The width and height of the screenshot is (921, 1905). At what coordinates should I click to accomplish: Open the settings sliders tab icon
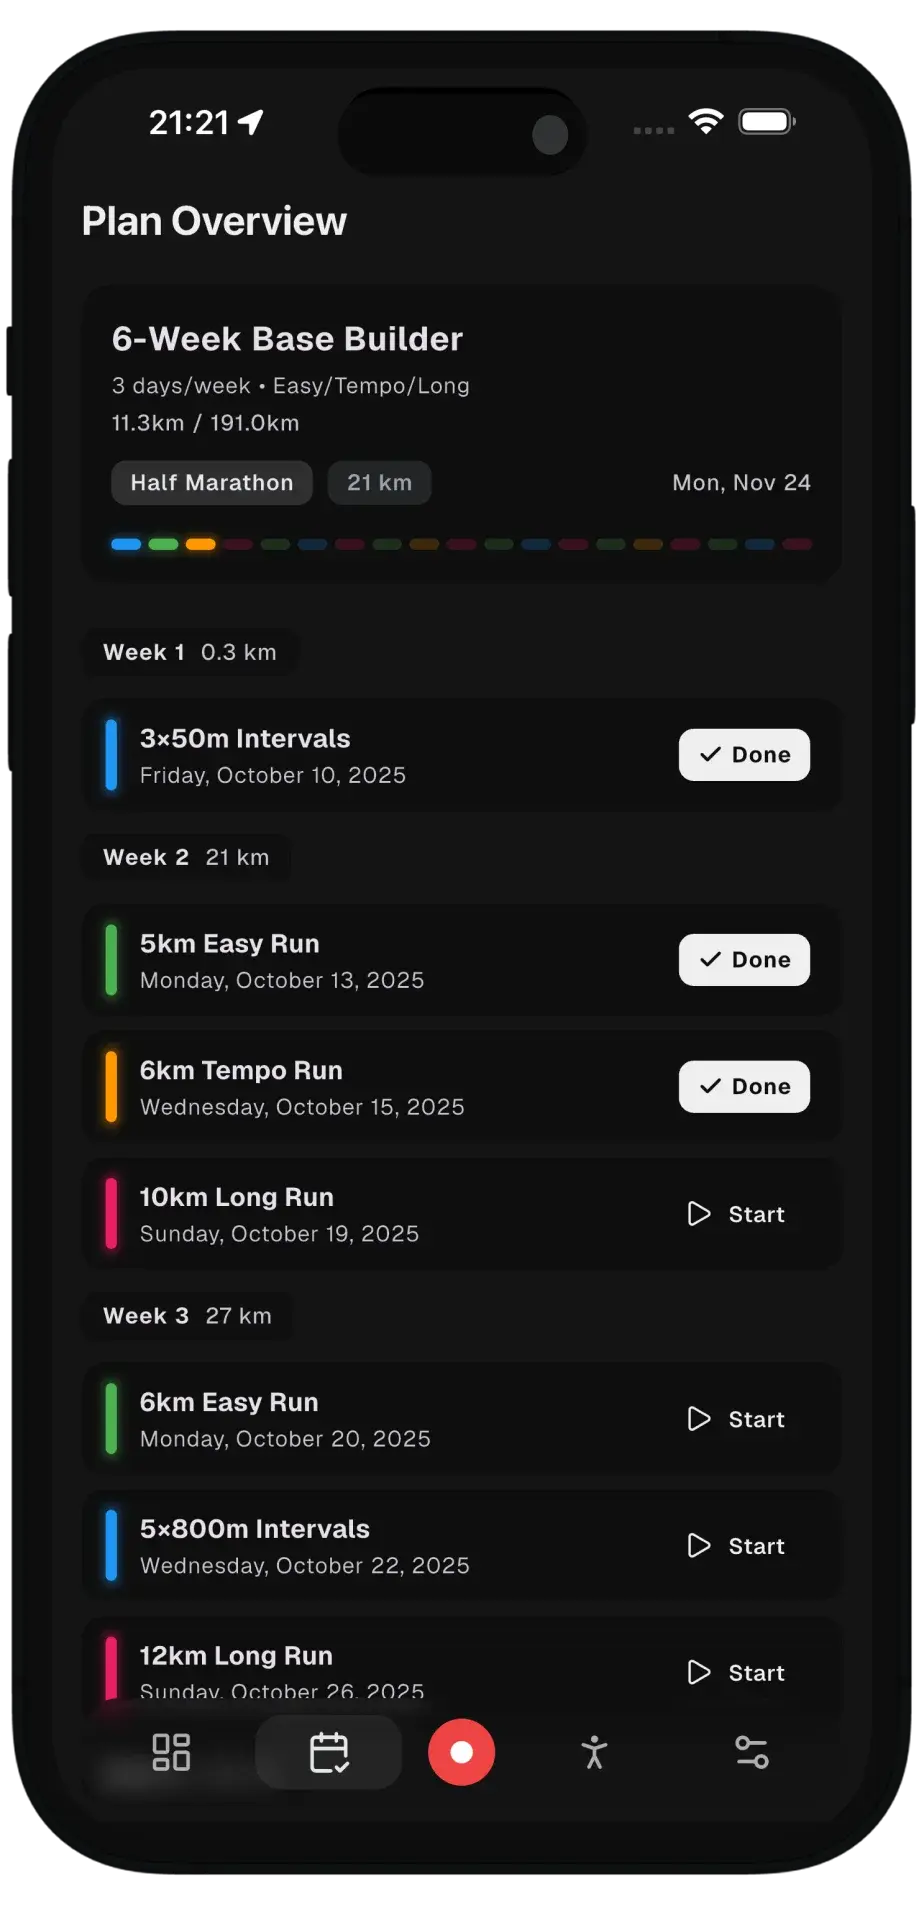(751, 1752)
